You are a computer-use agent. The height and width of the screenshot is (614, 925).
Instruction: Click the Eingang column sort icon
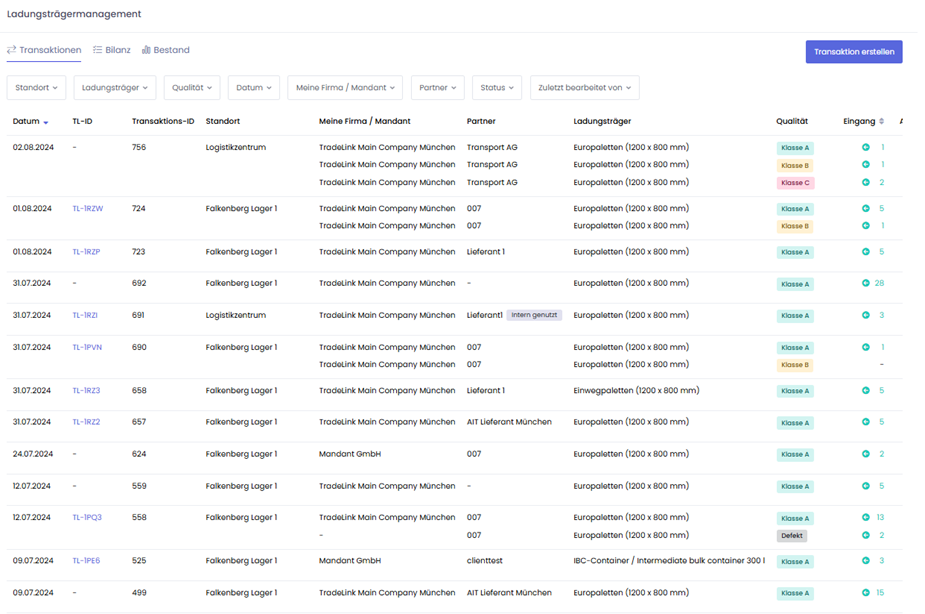(881, 122)
